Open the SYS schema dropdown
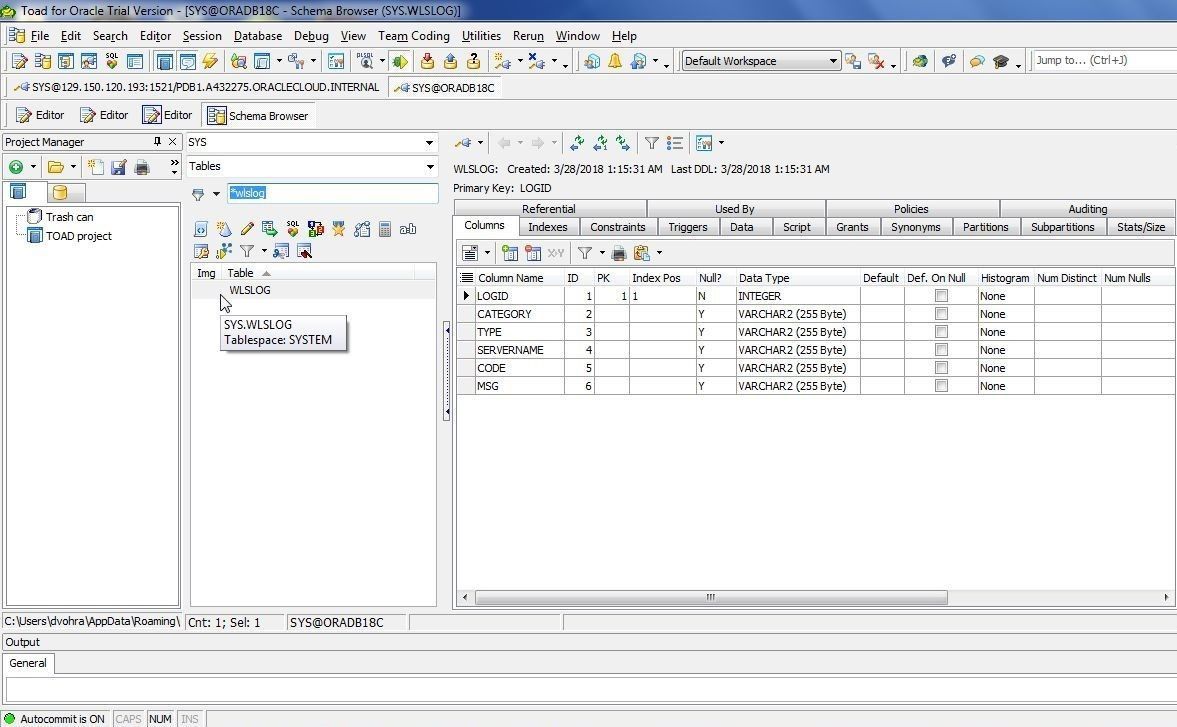1177x727 pixels. (429, 143)
